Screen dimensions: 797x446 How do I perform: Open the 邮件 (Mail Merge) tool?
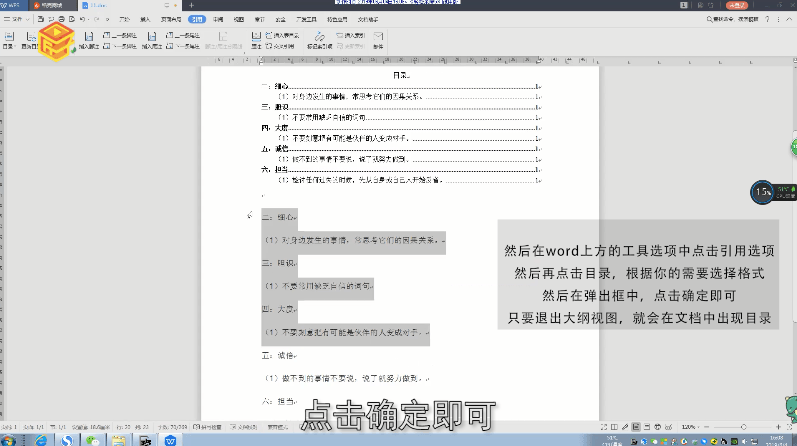378,39
